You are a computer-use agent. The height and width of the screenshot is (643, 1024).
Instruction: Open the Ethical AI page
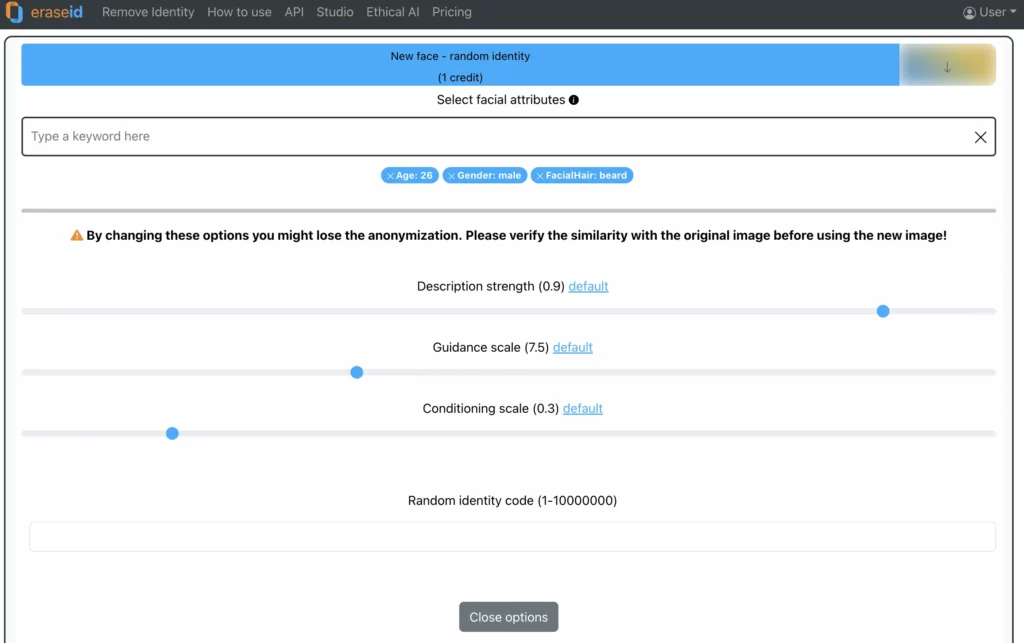click(393, 13)
